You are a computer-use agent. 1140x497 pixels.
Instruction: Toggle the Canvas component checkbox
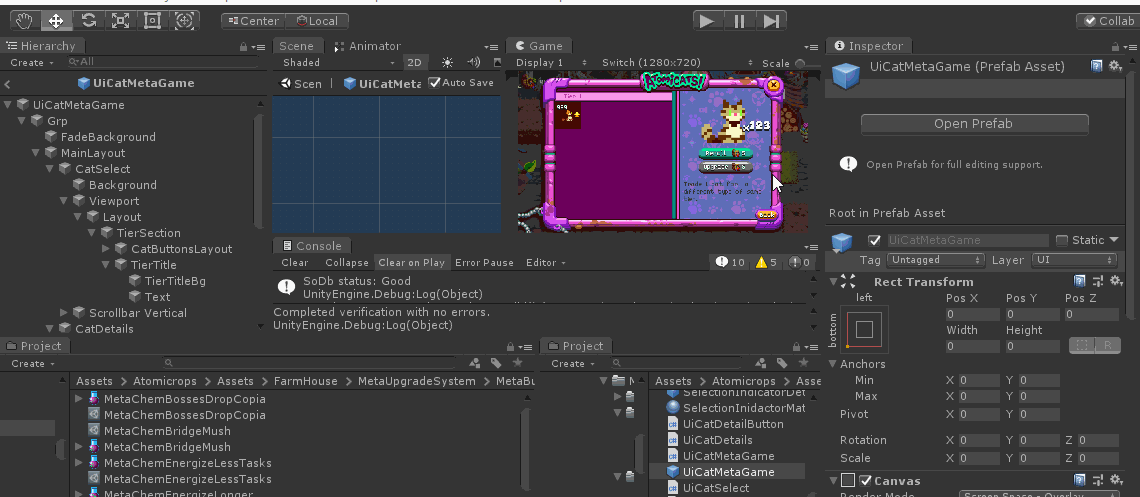[864, 480]
